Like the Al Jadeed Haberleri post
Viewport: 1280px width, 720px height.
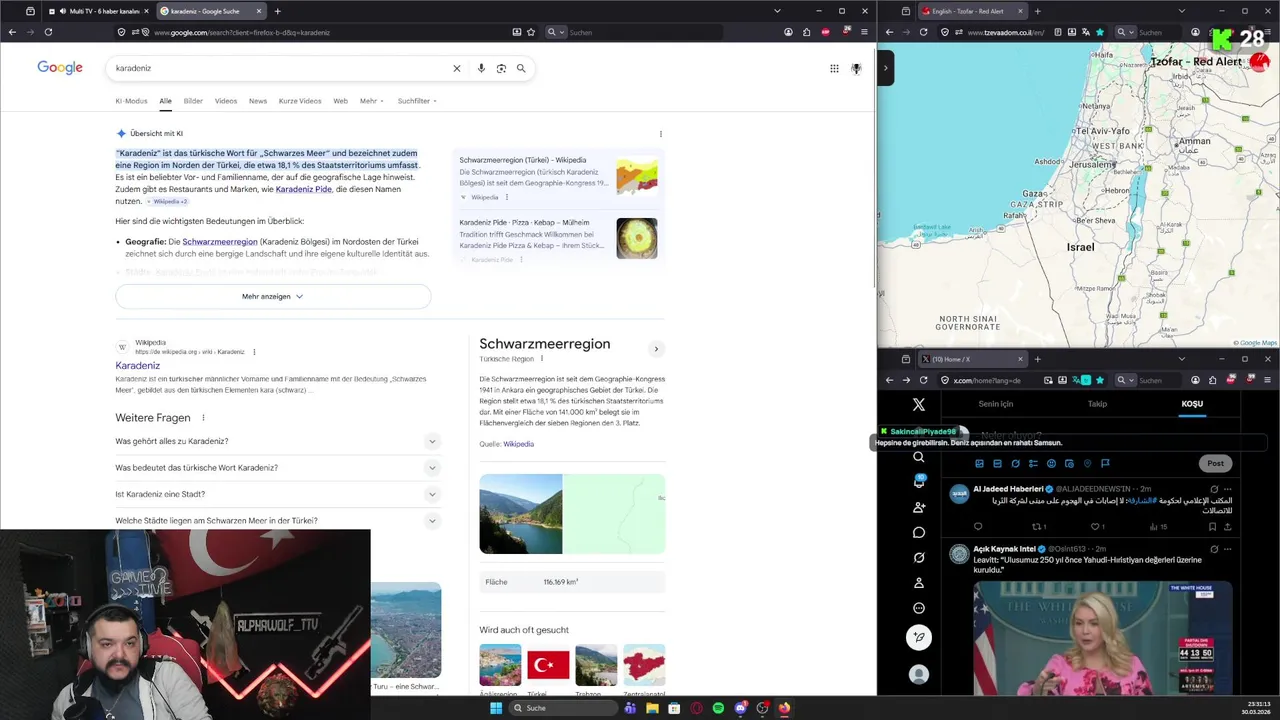[x=1096, y=526]
